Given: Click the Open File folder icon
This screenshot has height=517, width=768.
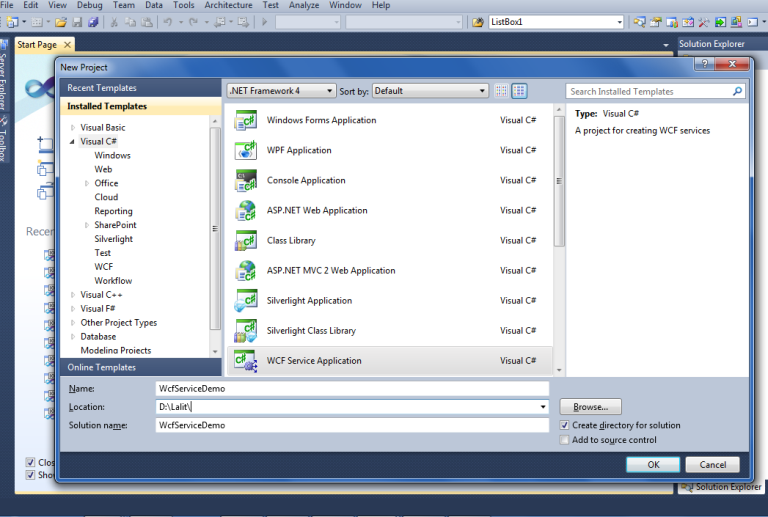Looking at the screenshot, I should tap(61, 22).
